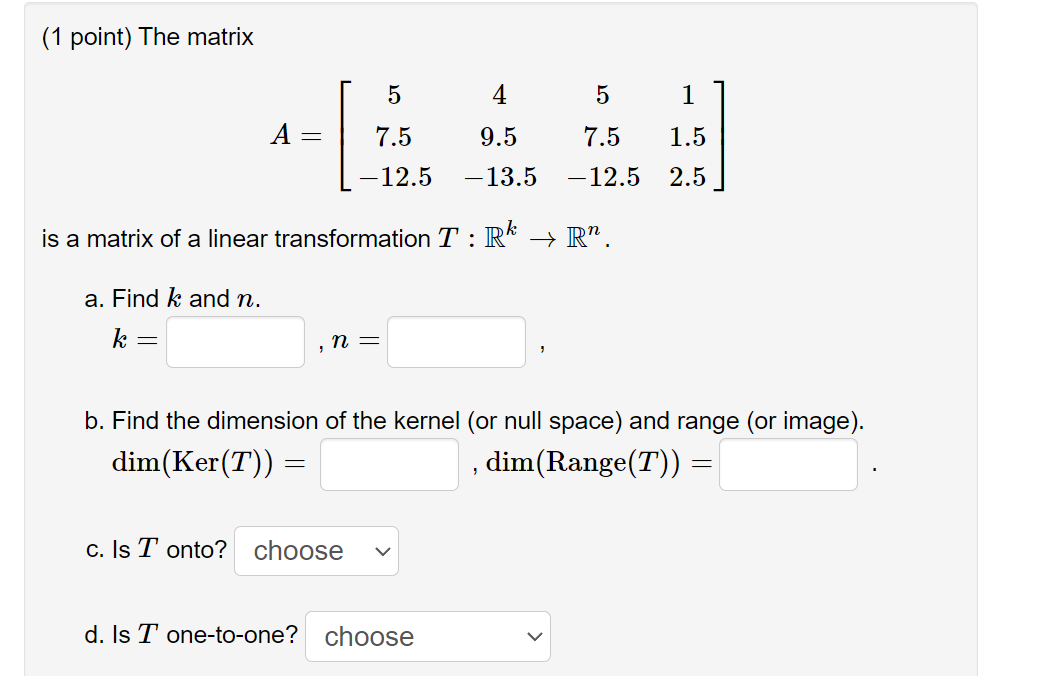Viewport: 1048px width, 676px height.
Task: Open the 'Is T one-to-one?' choose dropdown
Action: coord(427,637)
